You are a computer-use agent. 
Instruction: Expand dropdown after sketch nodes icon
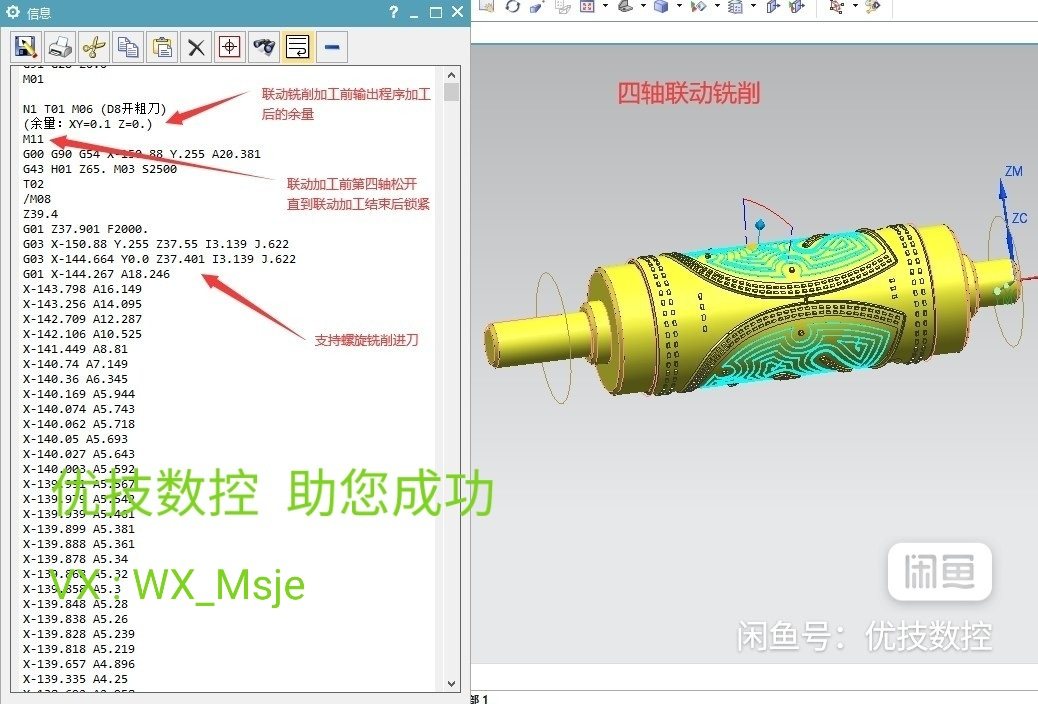point(855,6)
